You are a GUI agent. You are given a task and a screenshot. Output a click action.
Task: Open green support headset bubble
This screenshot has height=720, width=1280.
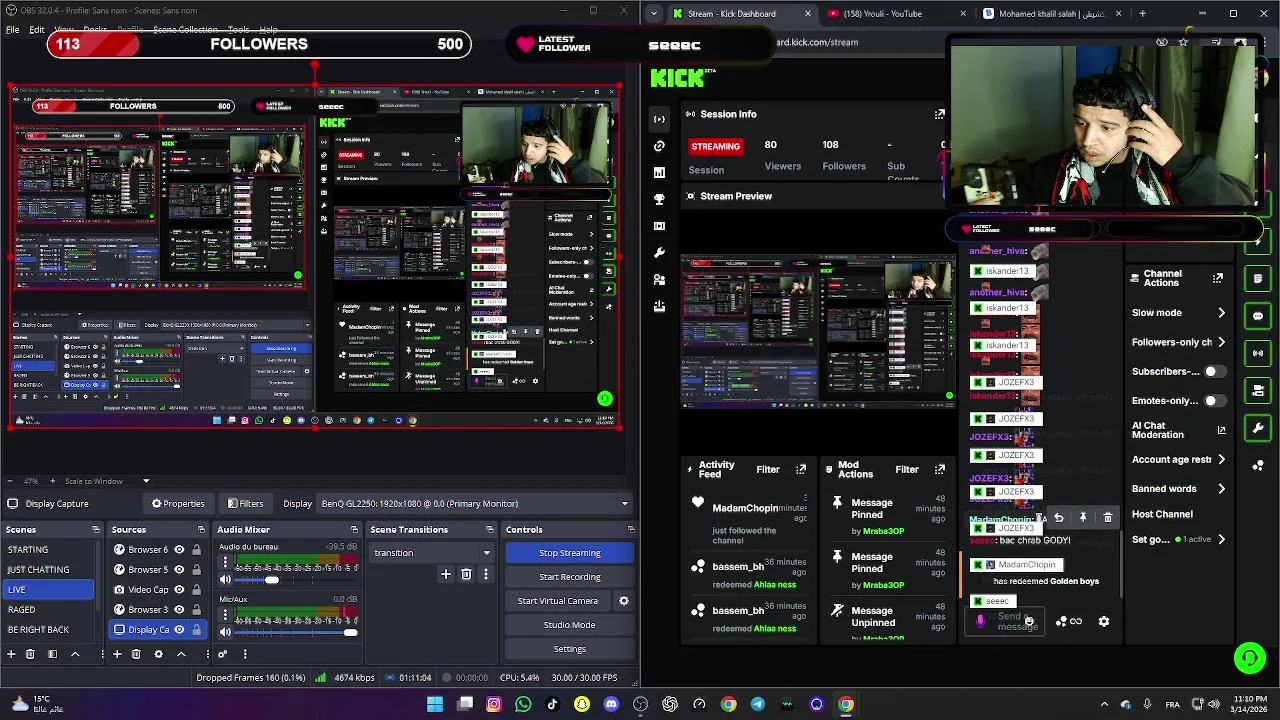[1249, 657]
